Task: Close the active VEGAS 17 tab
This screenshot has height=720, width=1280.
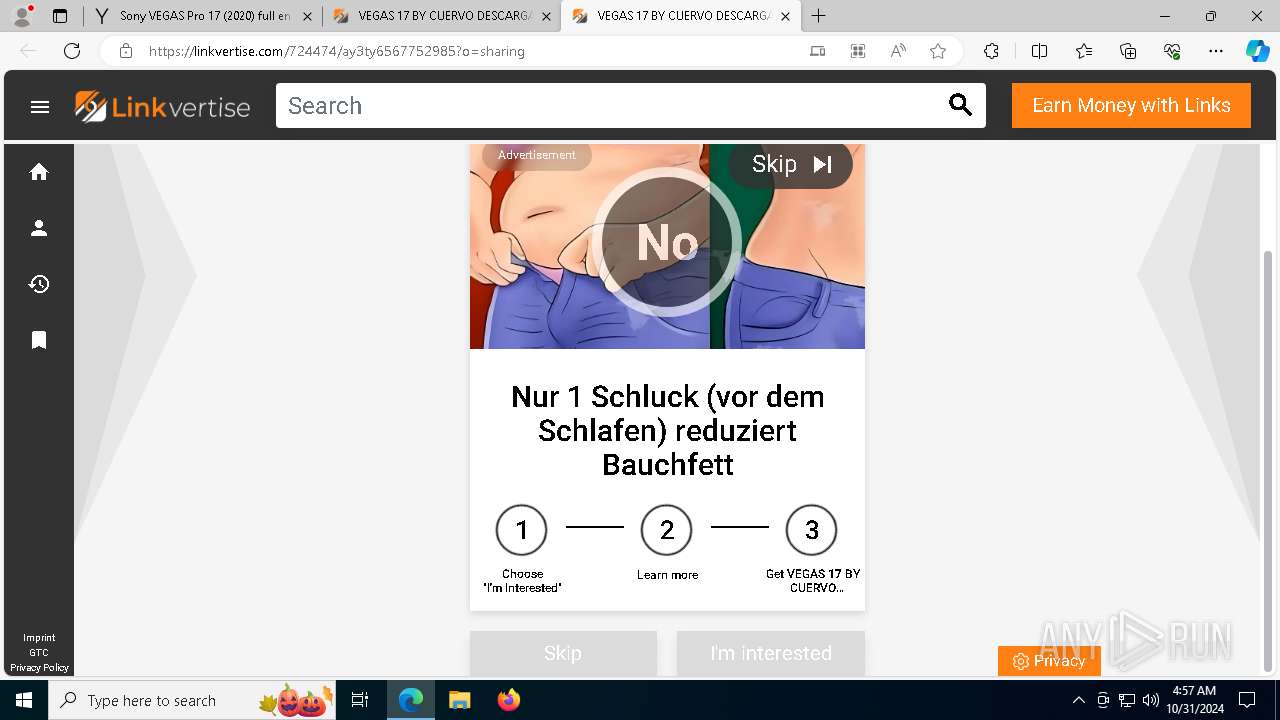Action: [x=785, y=16]
